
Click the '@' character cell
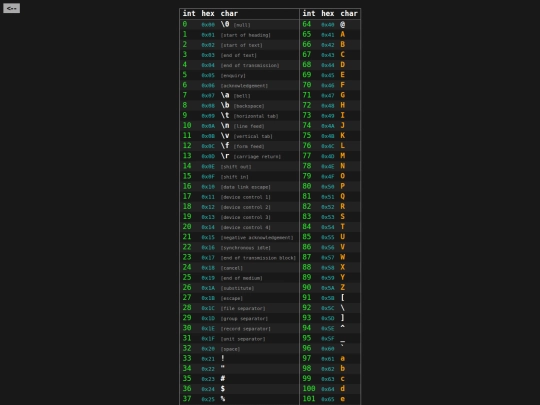coord(342,24)
